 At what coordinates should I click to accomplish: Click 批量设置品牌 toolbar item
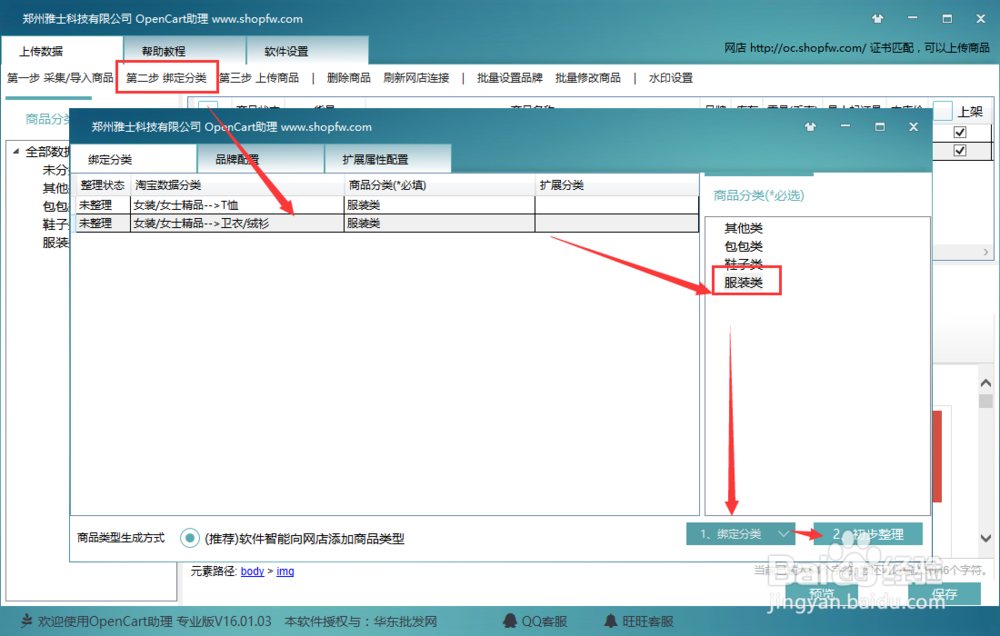(x=510, y=78)
